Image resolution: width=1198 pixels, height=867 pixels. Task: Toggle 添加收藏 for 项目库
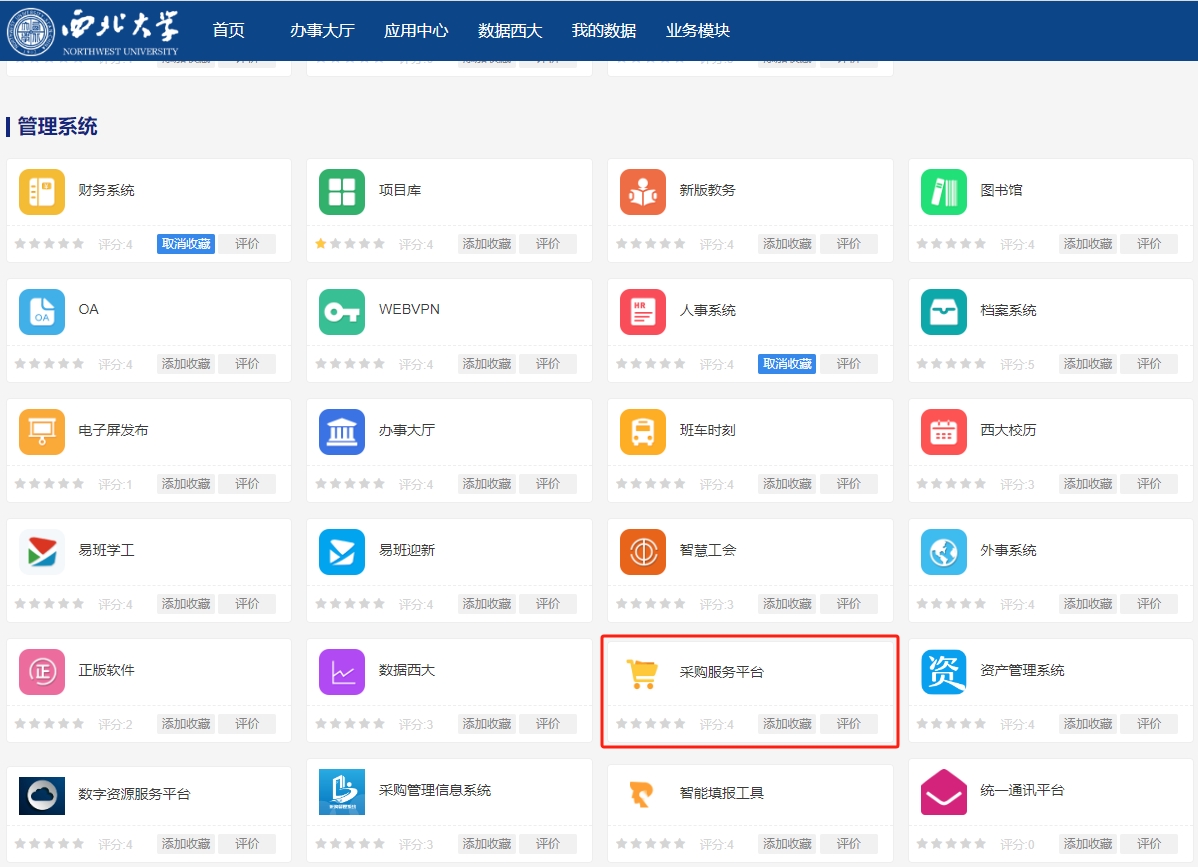click(487, 244)
